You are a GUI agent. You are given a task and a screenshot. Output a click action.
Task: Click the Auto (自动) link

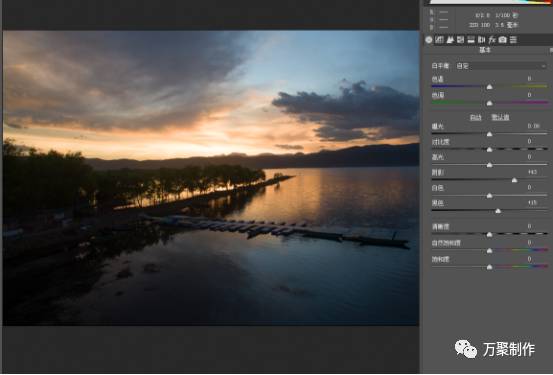475,117
